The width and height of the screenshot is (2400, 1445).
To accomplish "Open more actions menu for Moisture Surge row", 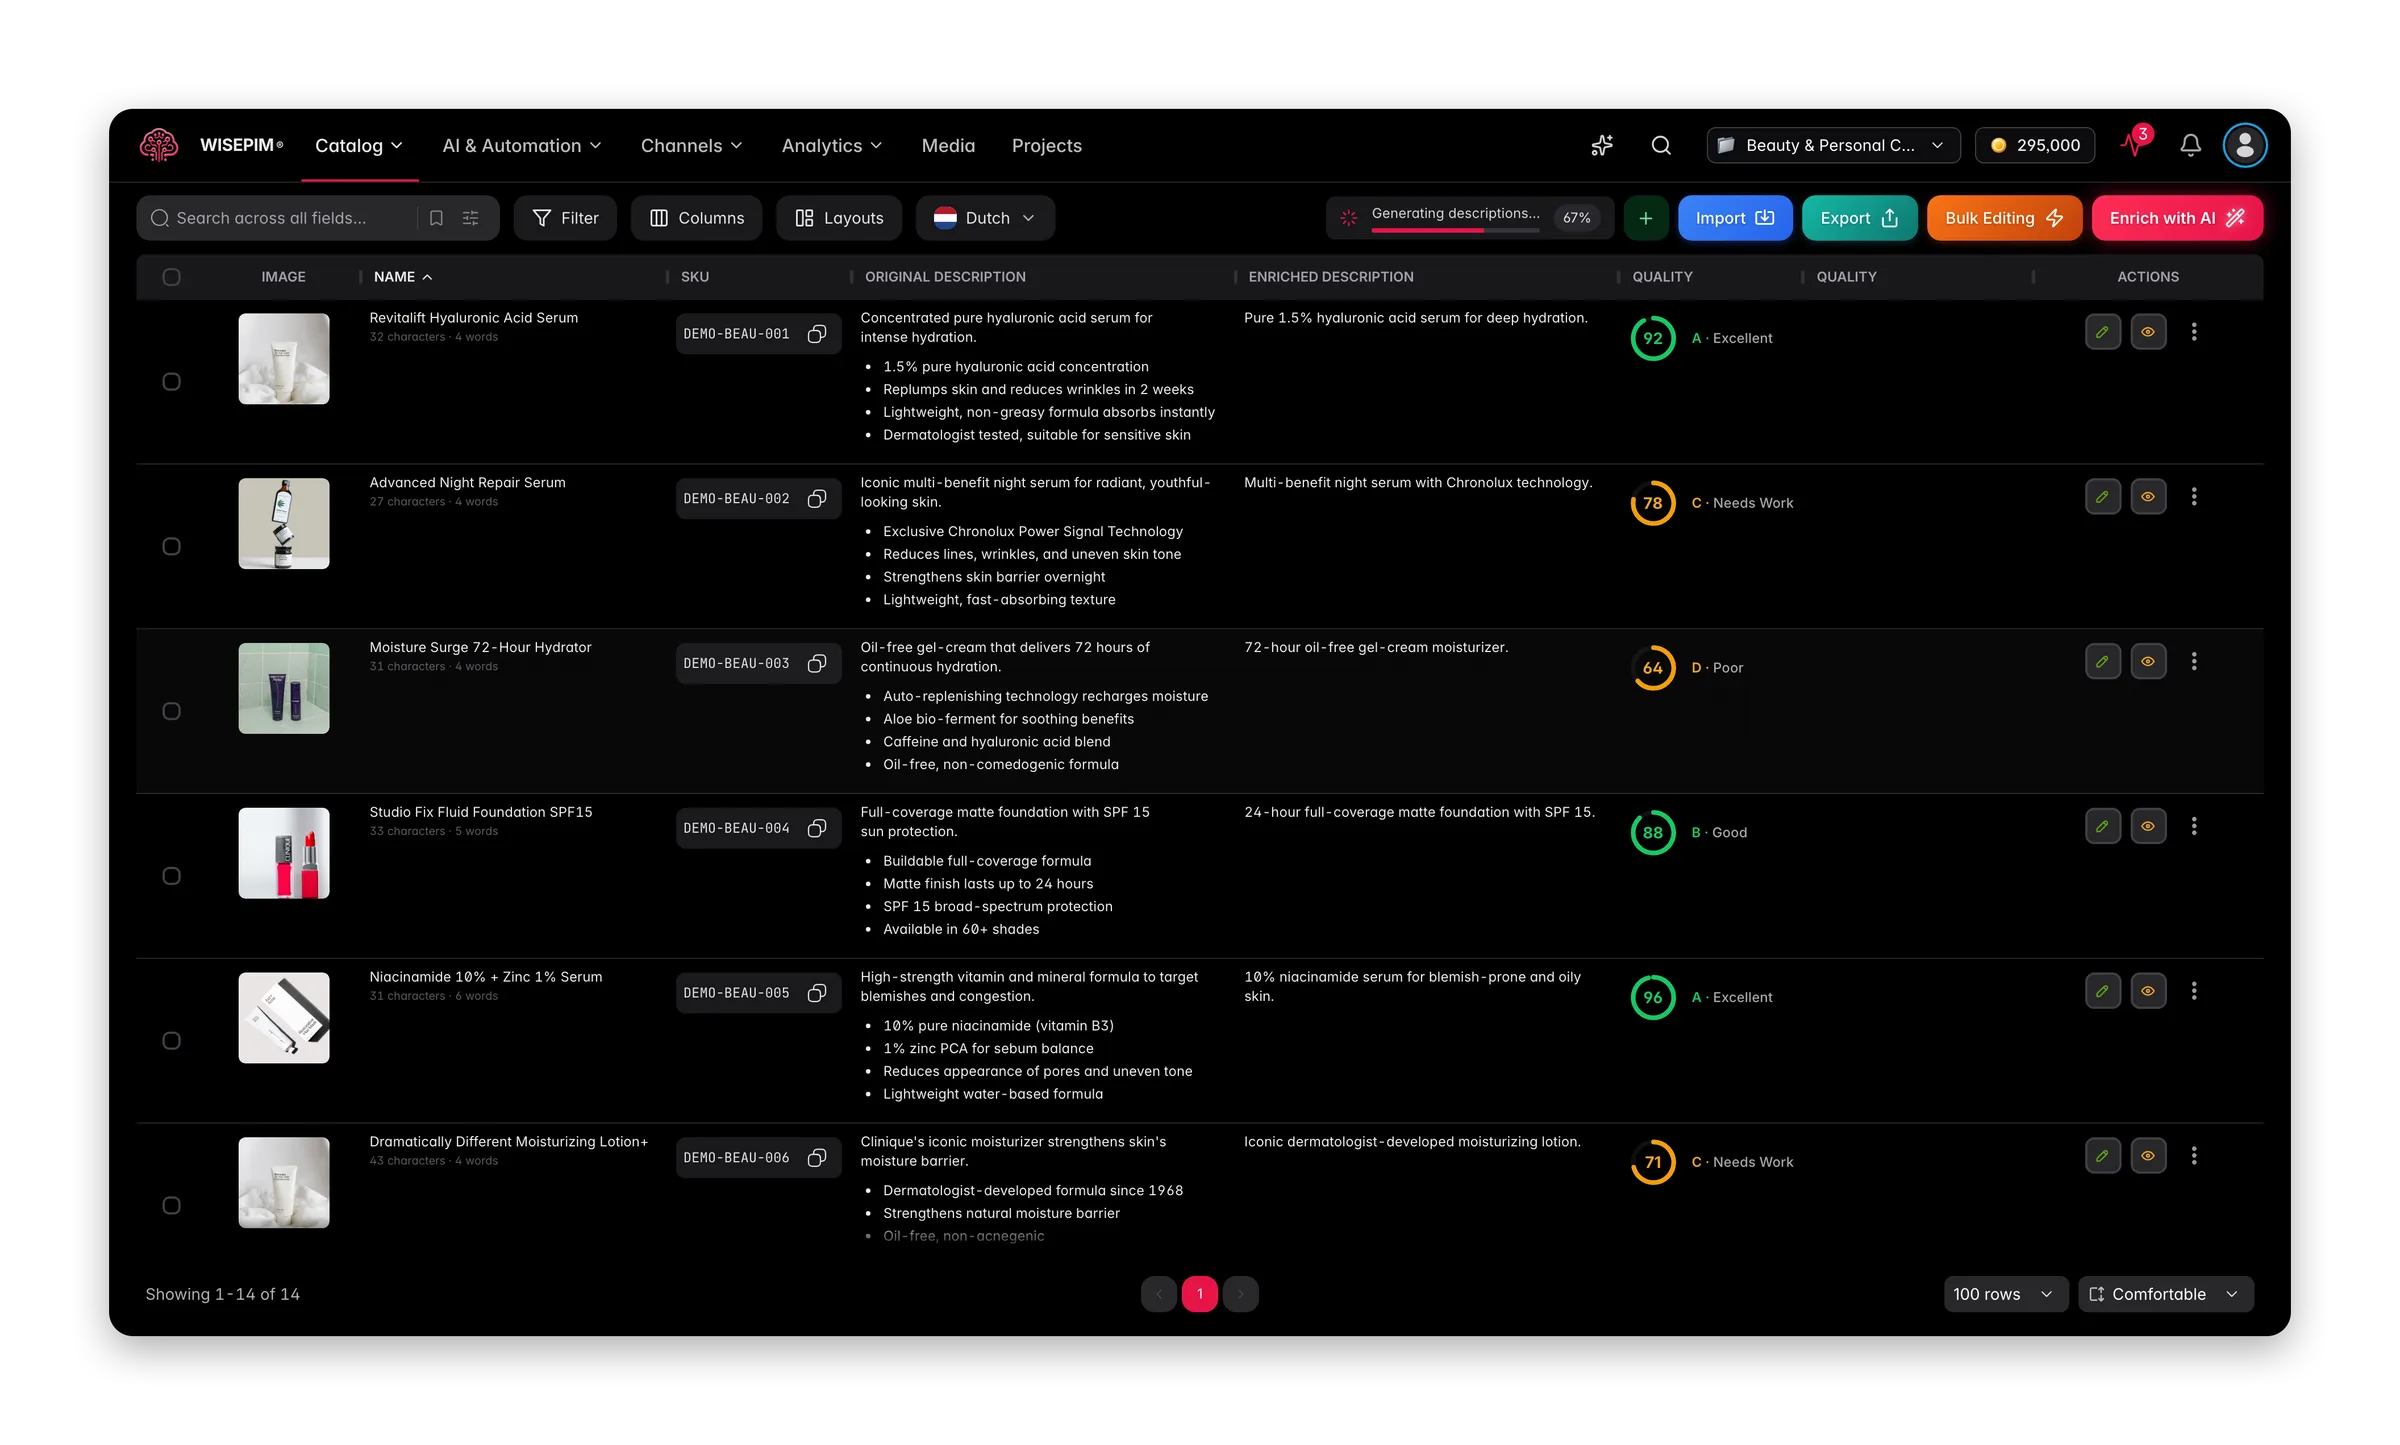I will [x=2194, y=662].
